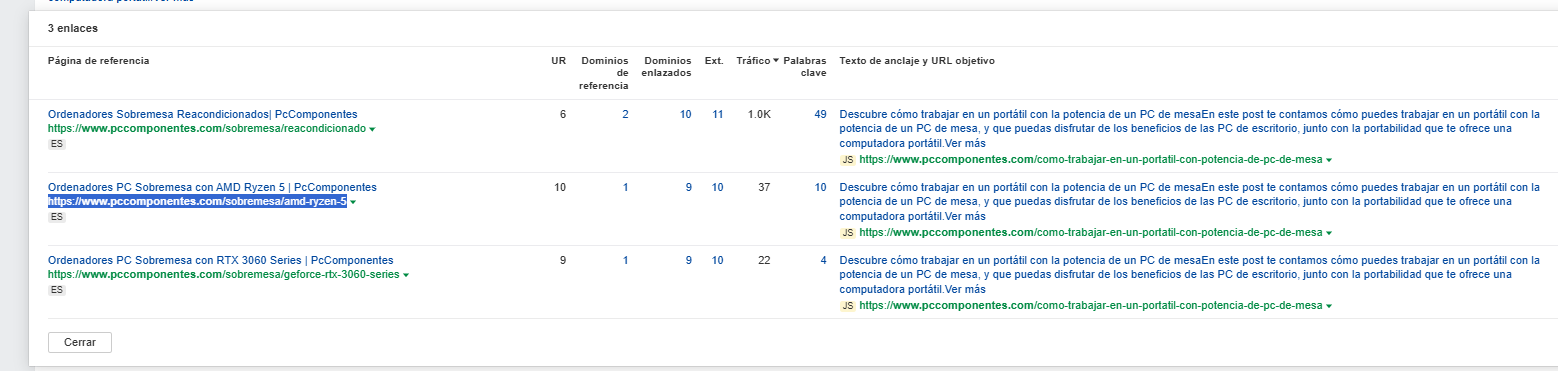This screenshot has width=1558, height=371.
Task: Open external links value 10 in RTX 3060 row
Action: [x=717, y=260]
